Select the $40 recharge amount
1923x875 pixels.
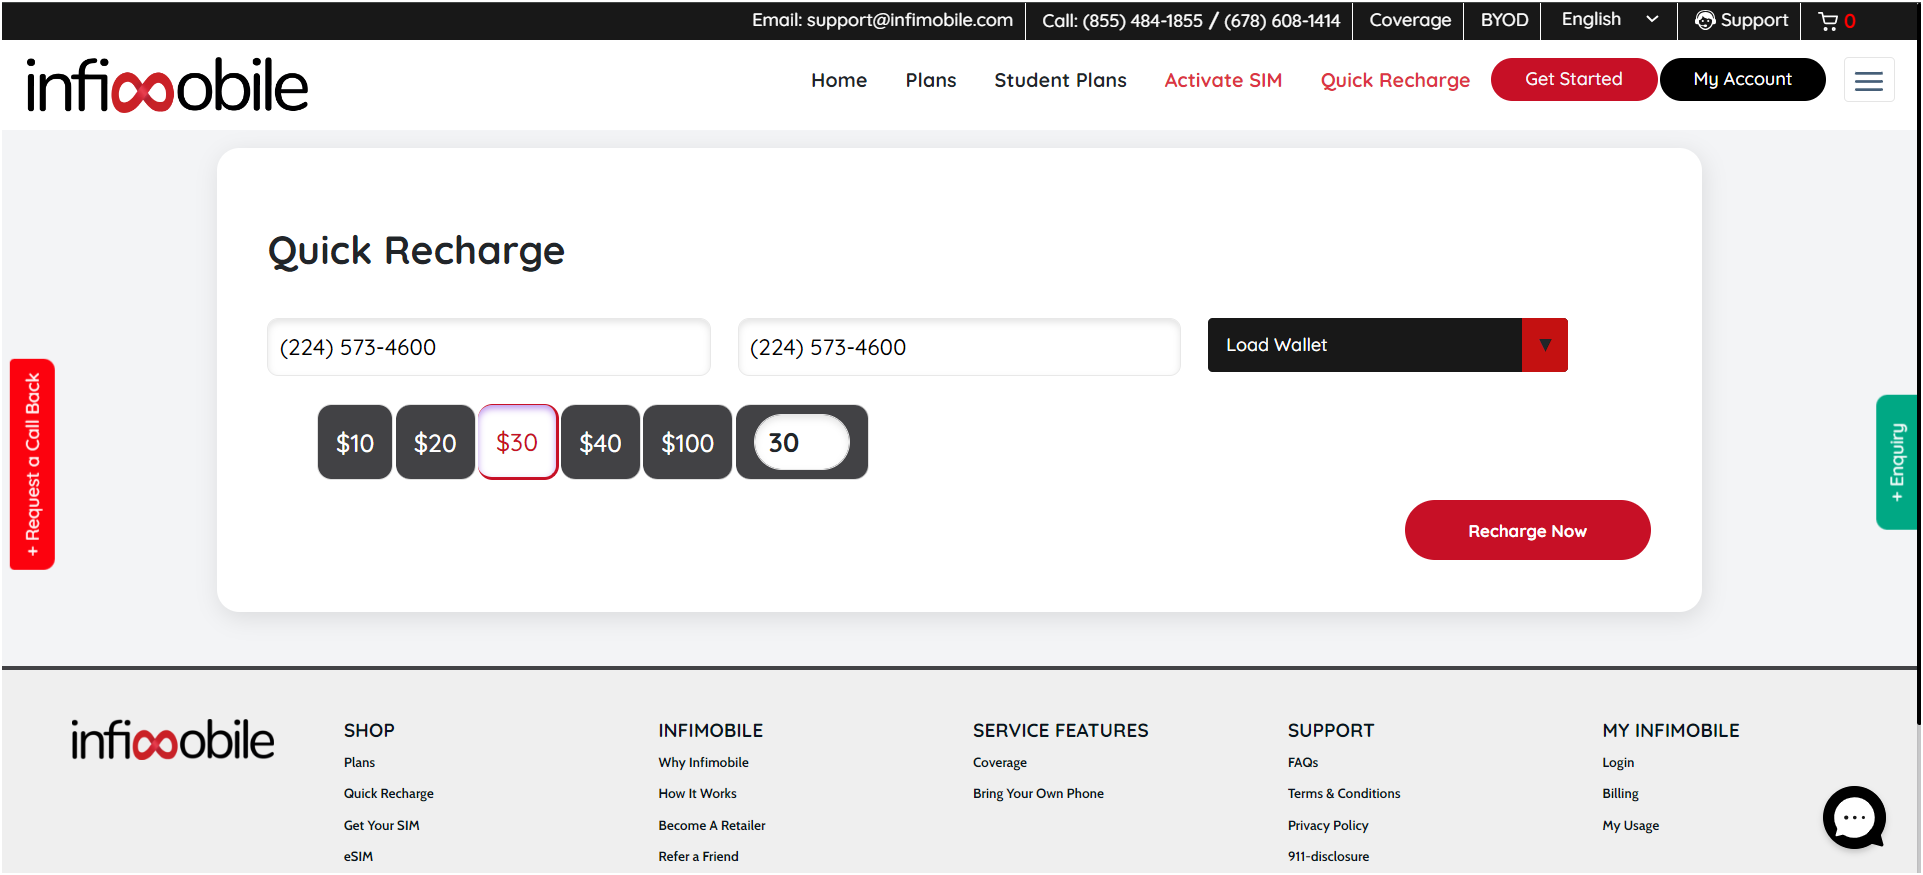[x=600, y=442]
